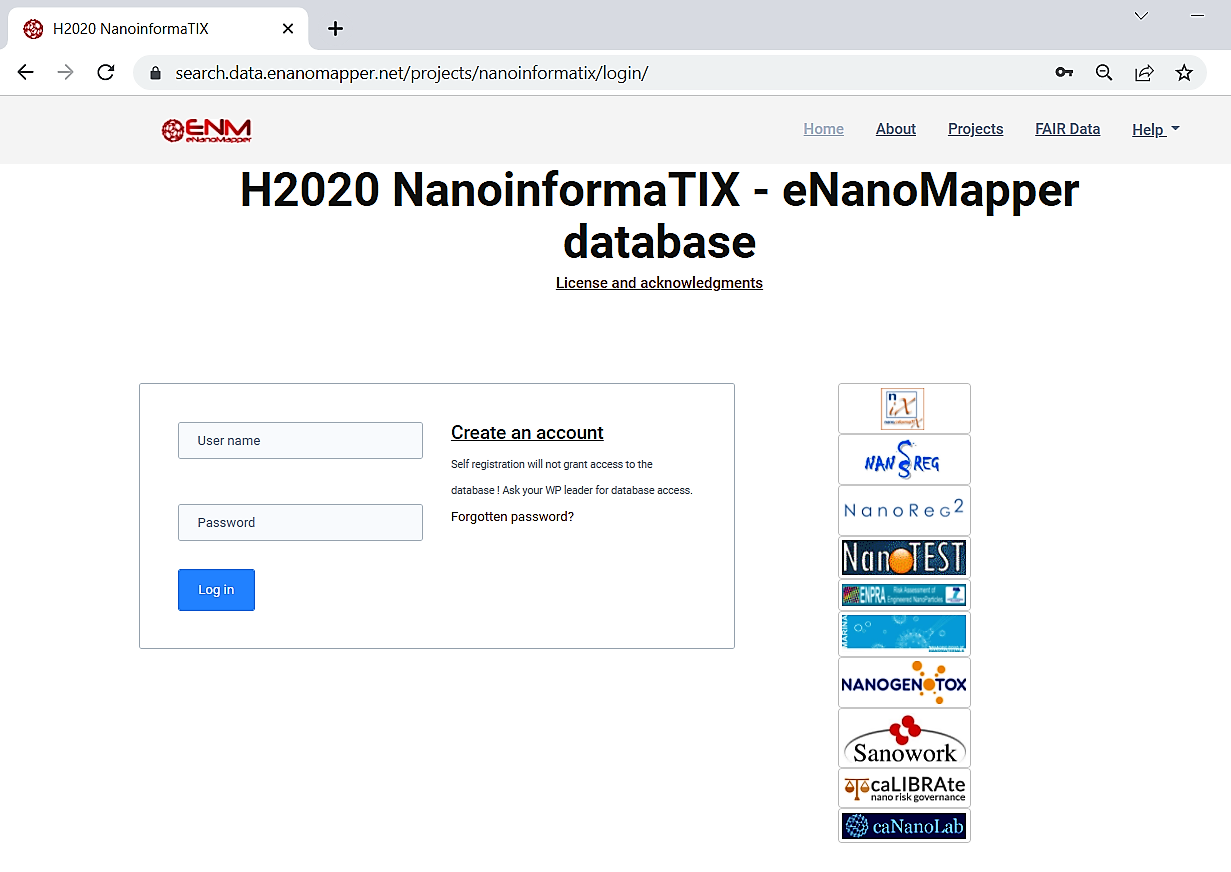The width and height of the screenshot is (1231, 872).
Task: Click the browser forward arrow
Action: [x=66, y=72]
